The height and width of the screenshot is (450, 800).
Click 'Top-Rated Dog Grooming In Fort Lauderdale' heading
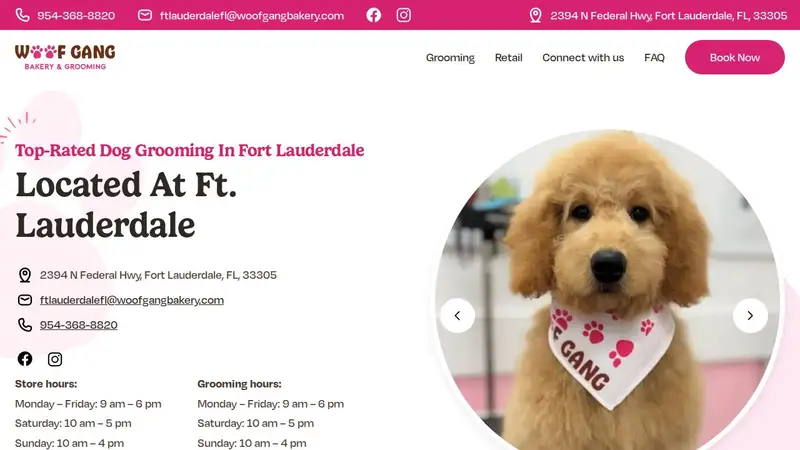pyautogui.click(x=189, y=150)
